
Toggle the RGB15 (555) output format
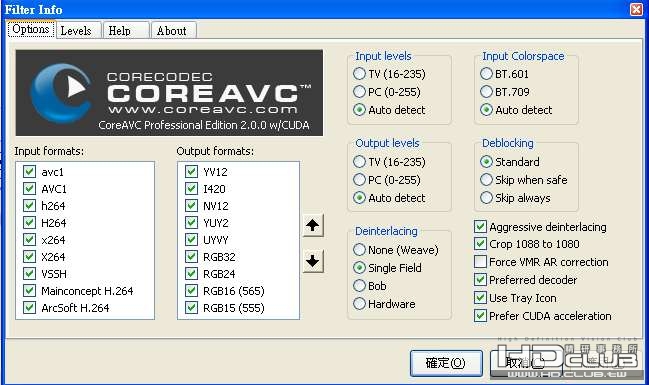(191, 307)
